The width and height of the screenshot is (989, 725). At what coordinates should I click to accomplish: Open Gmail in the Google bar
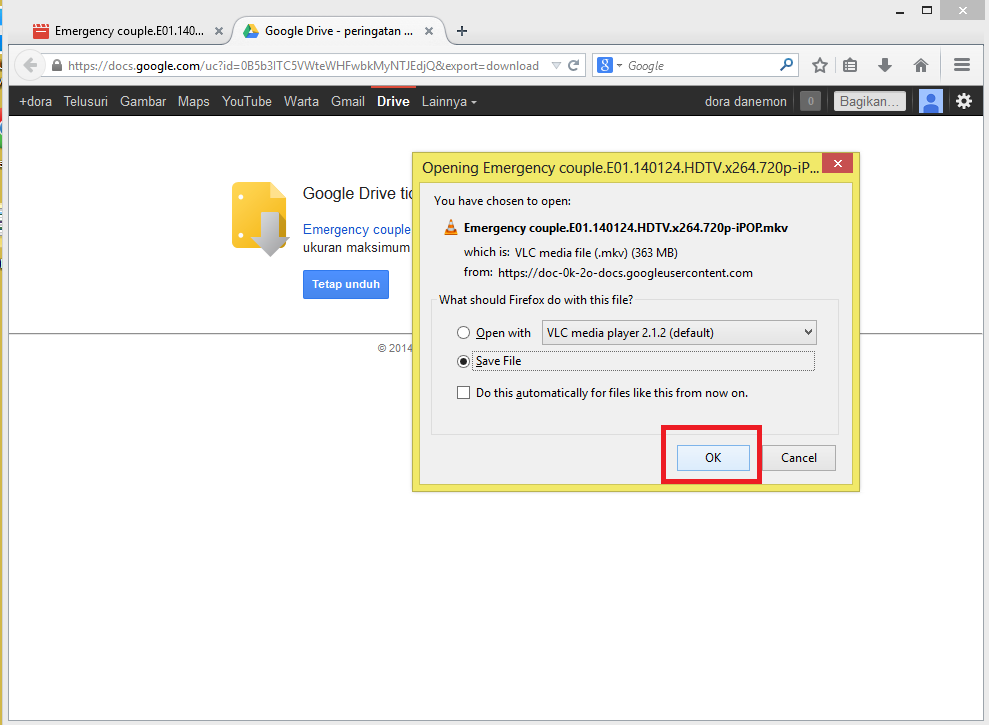click(348, 102)
